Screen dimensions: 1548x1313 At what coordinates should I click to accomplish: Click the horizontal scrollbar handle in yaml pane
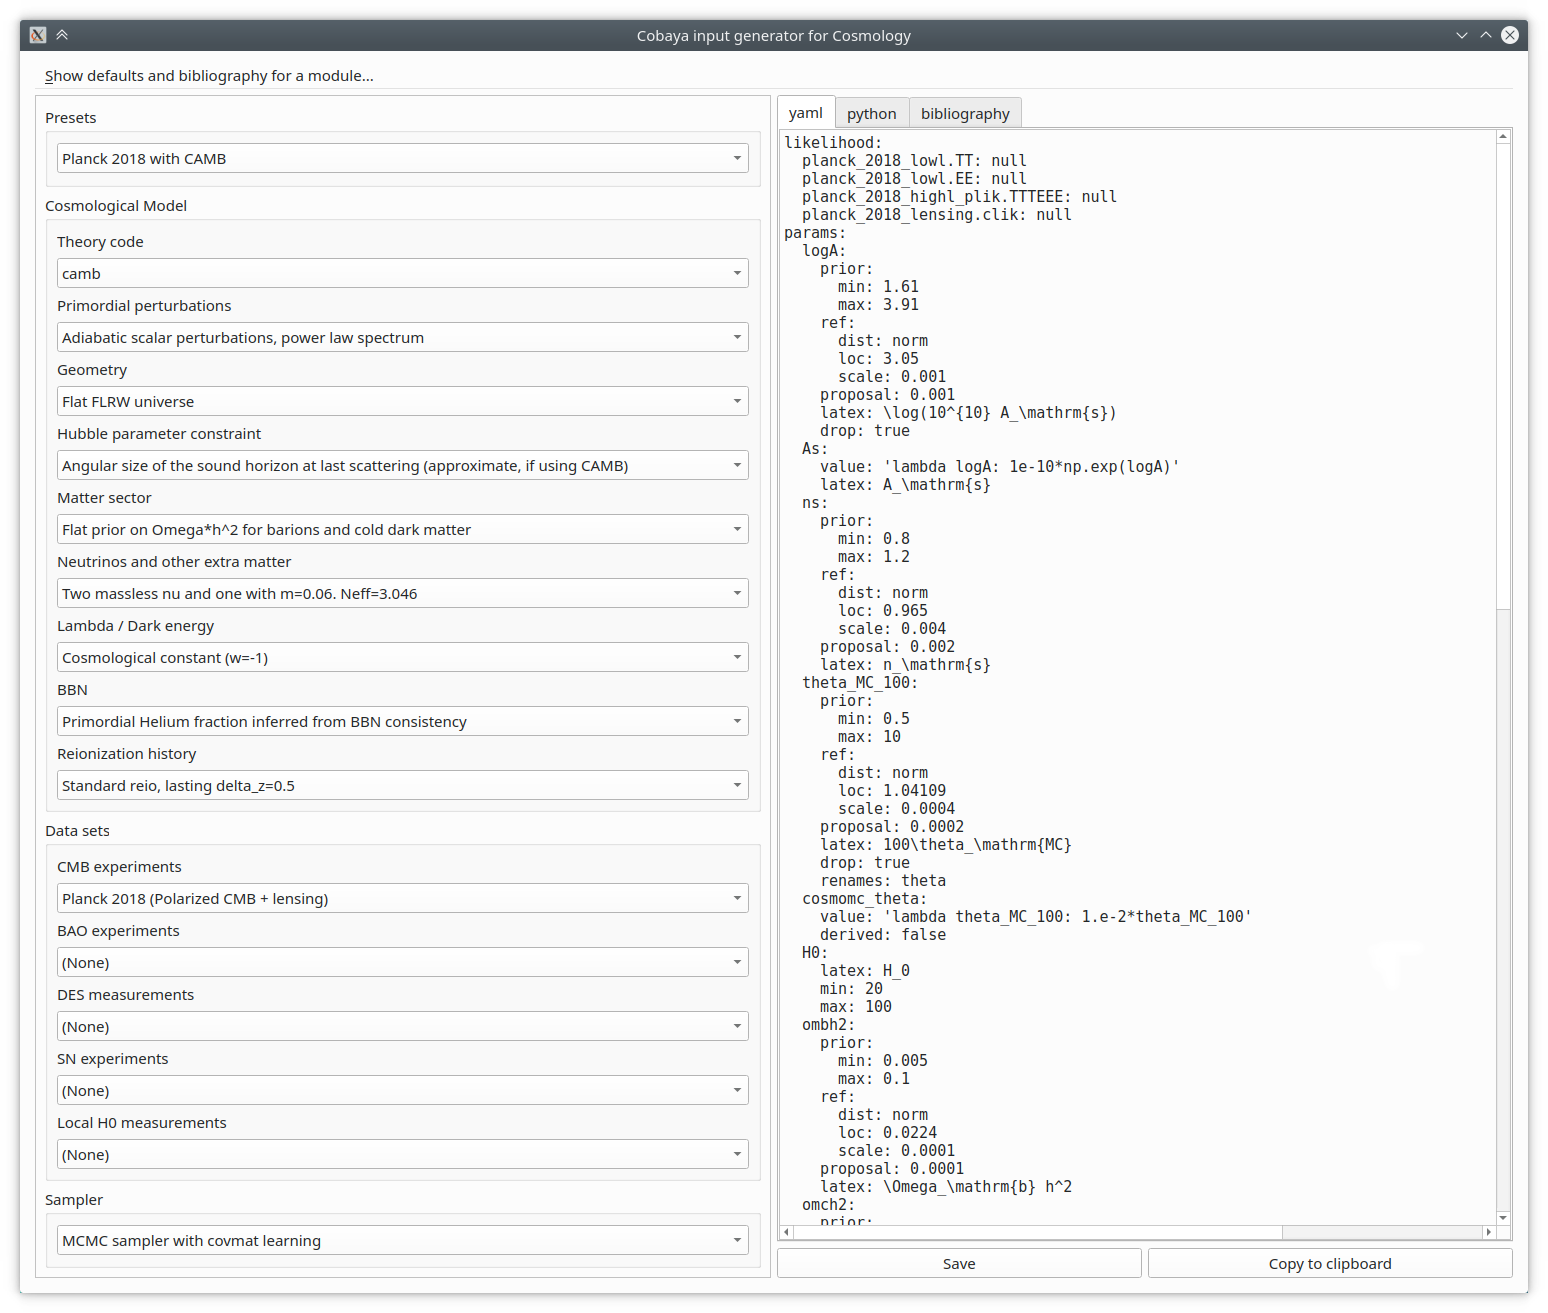coord(1038,1232)
